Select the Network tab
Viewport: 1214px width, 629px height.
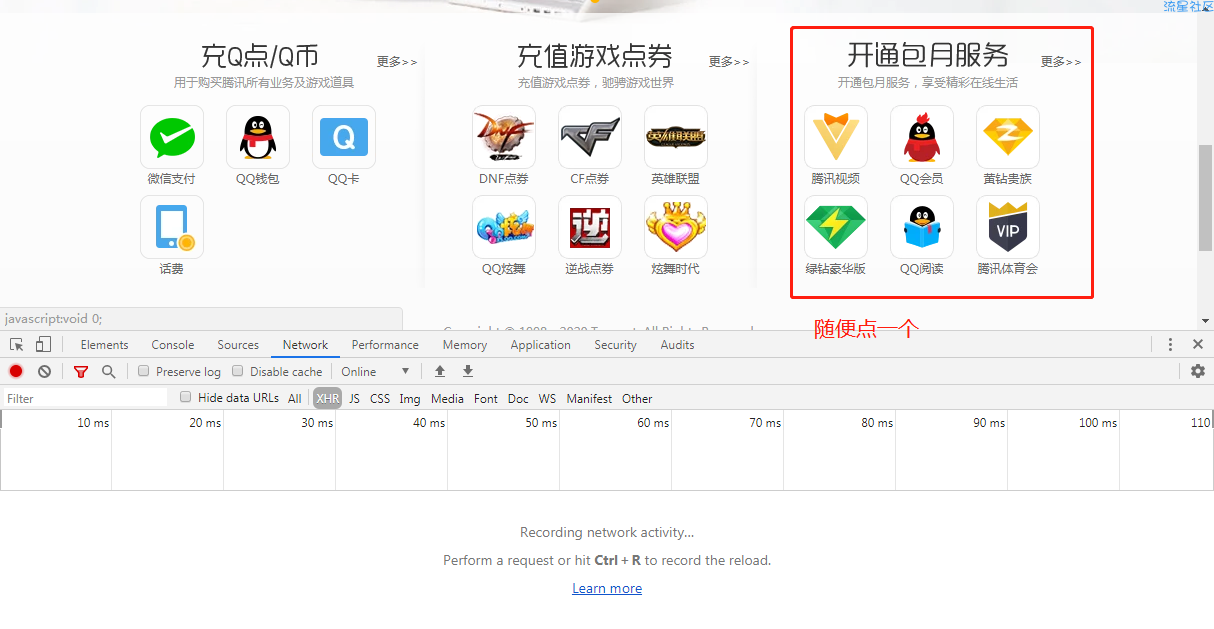pyautogui.click(x=305, y=344)
